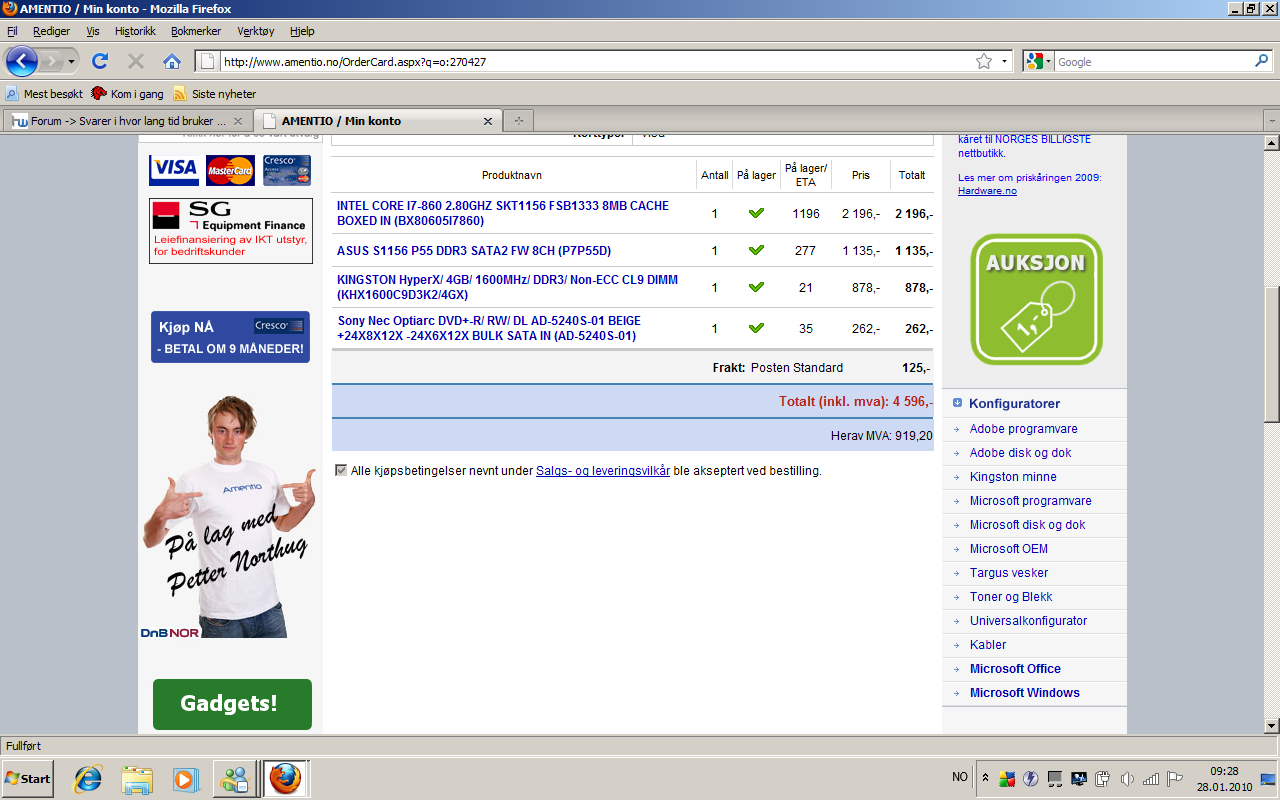
Task: Close the AMENTIO / Min konto tab
Action: (488, 121)
